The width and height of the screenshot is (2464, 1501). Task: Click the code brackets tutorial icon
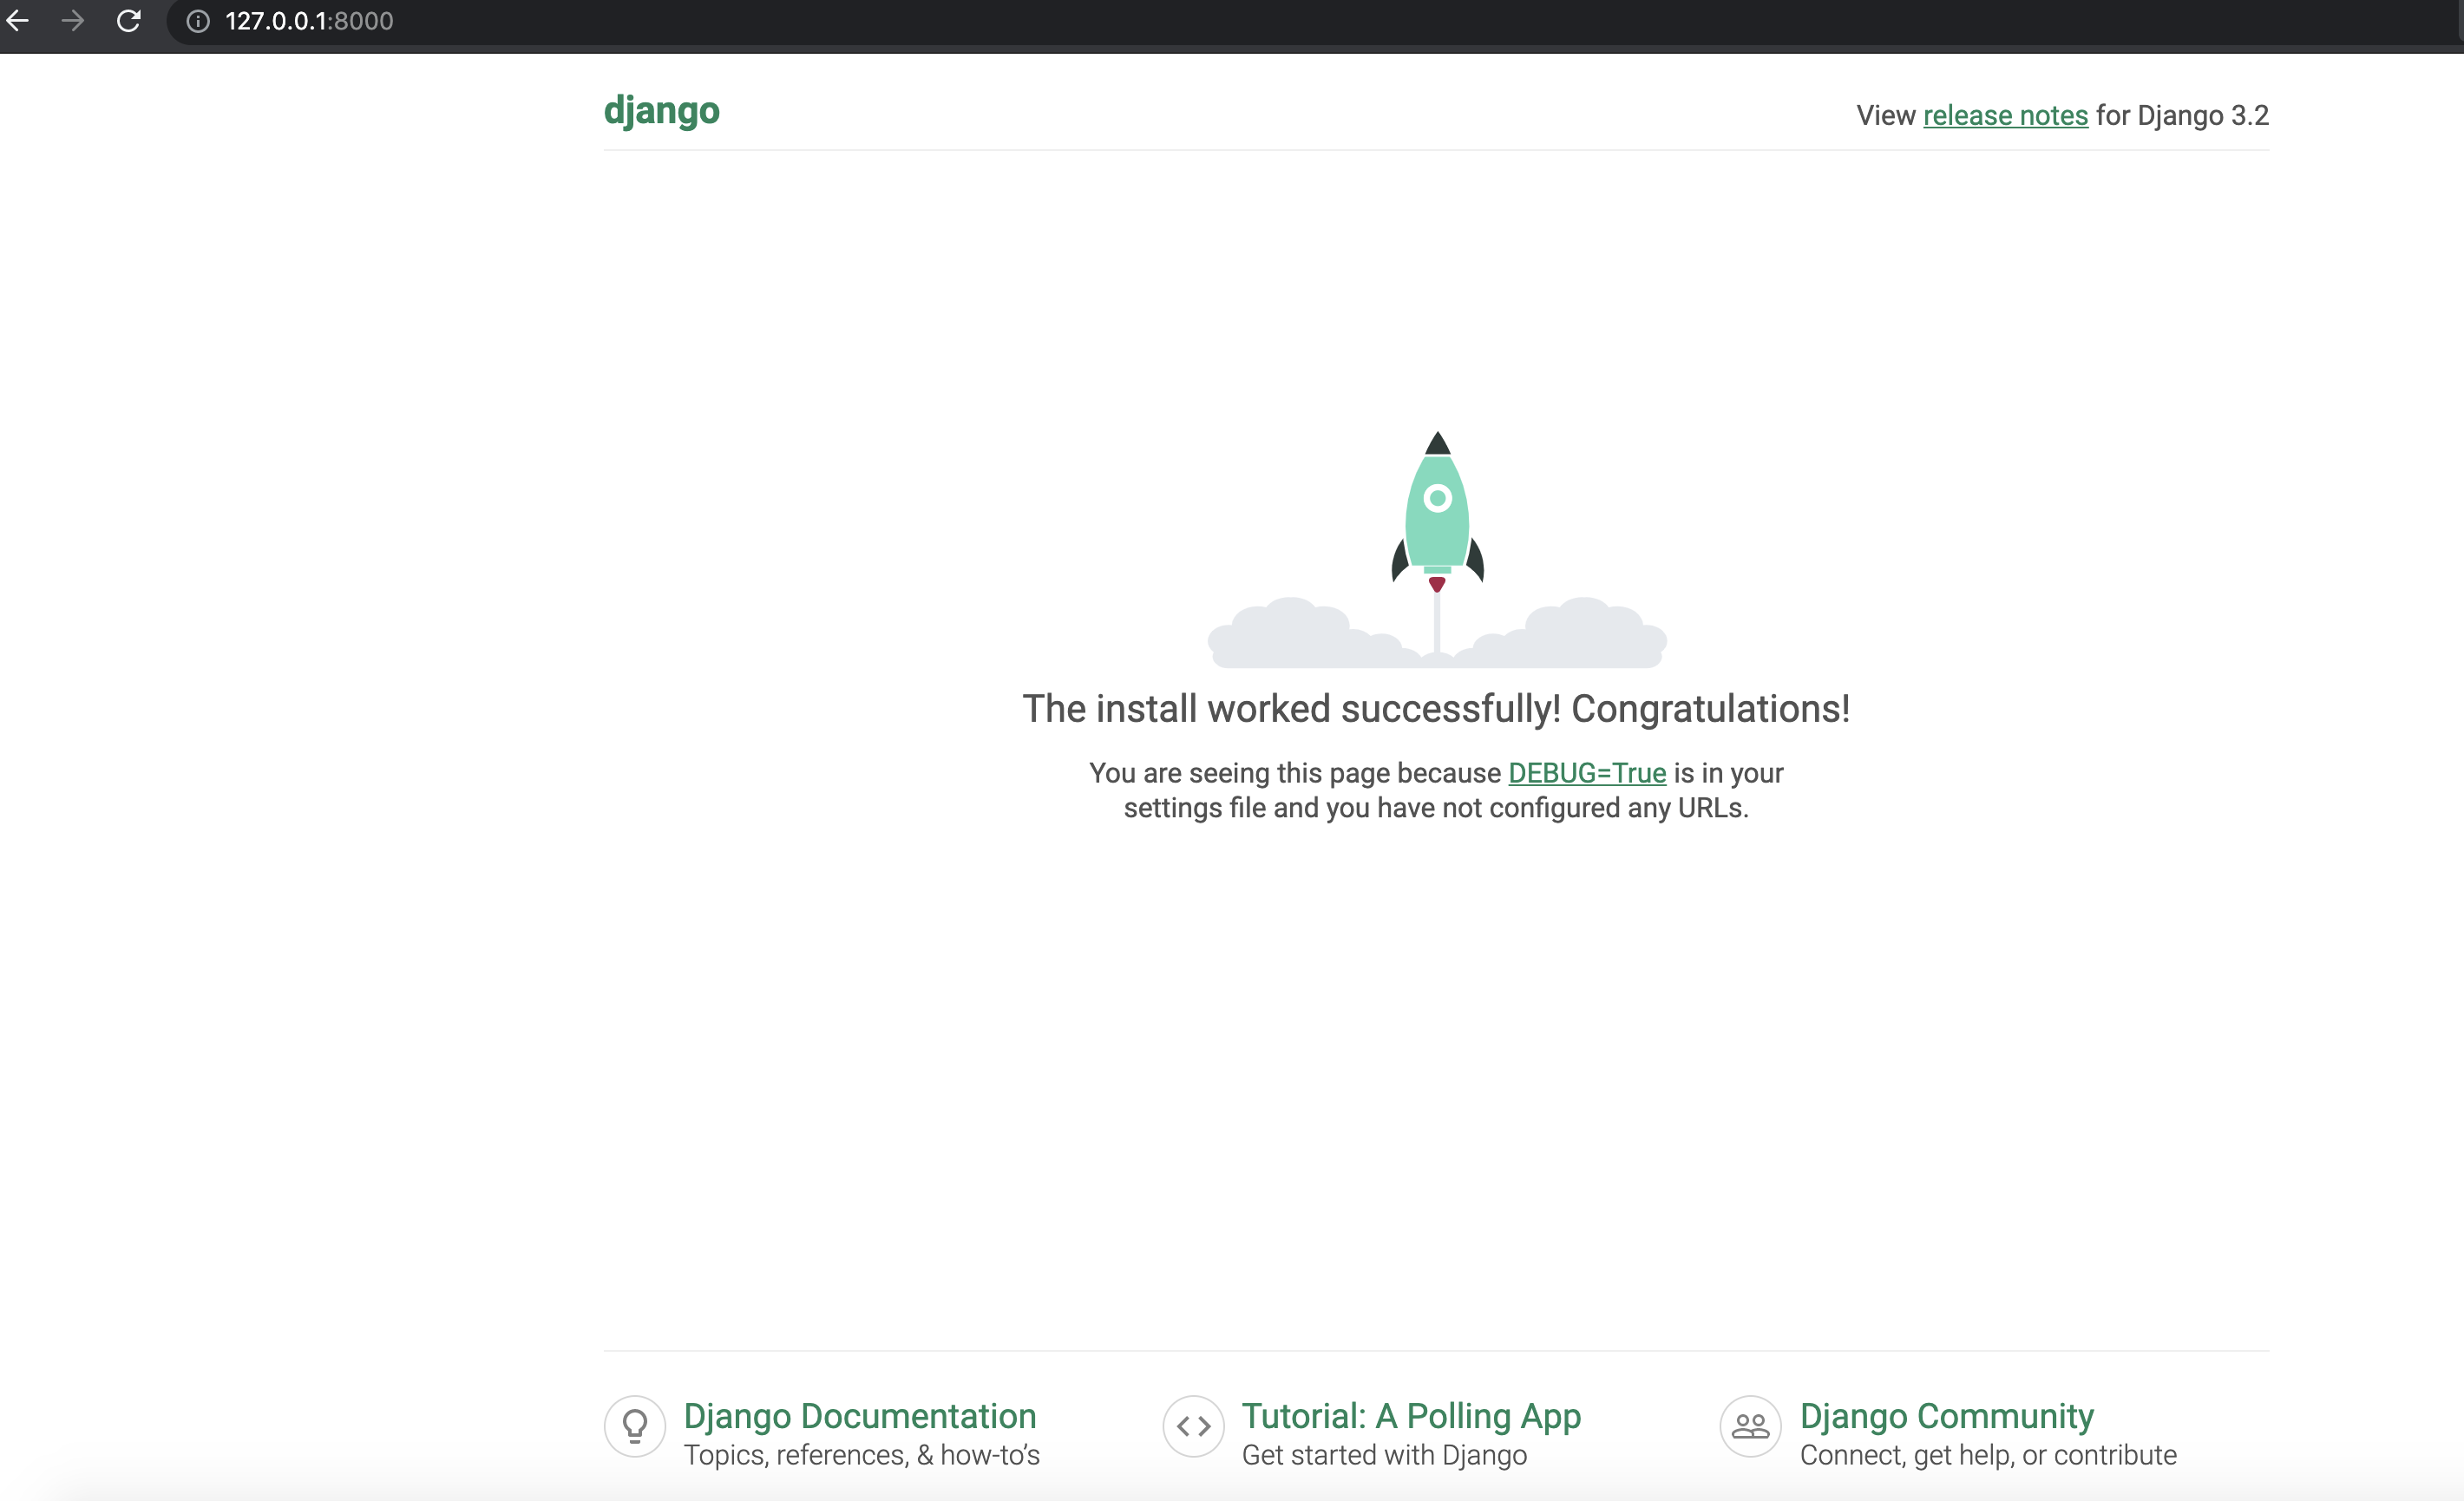coord(1193,1426)
